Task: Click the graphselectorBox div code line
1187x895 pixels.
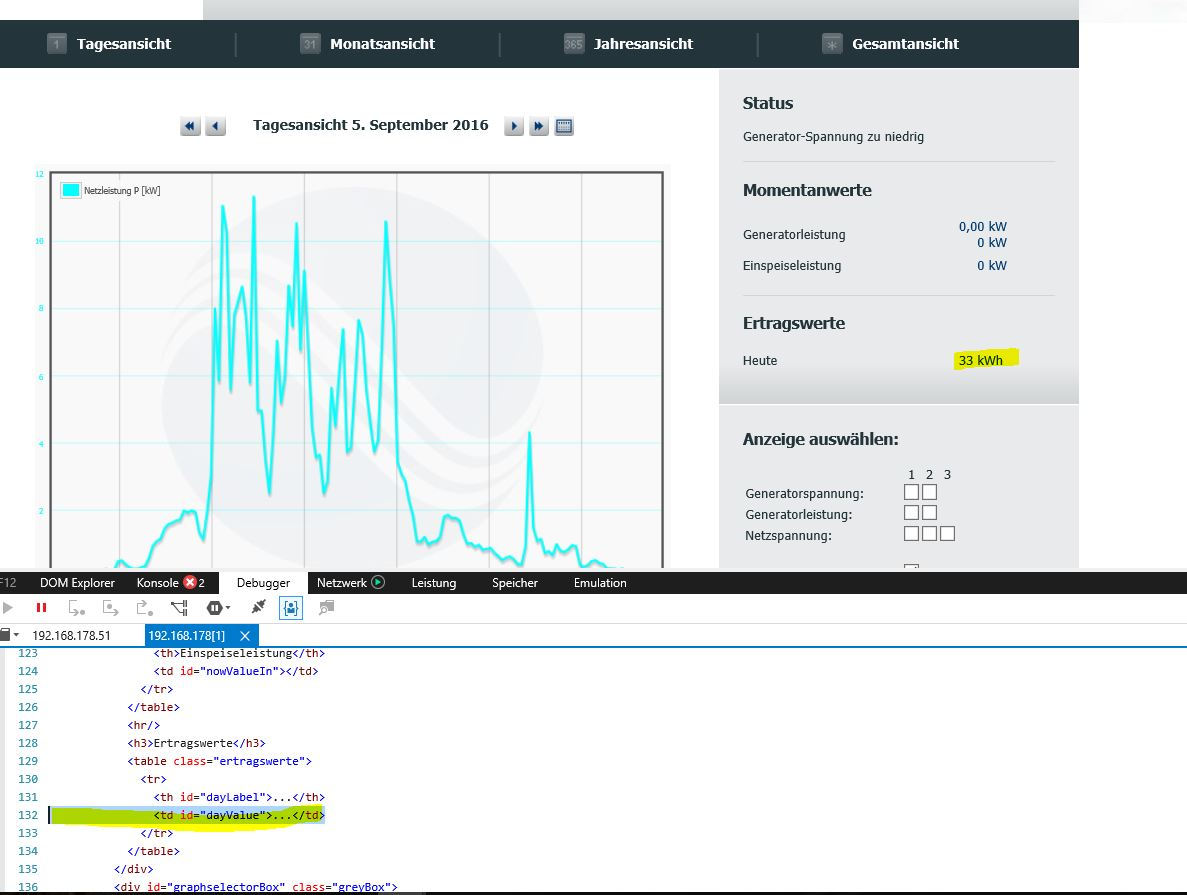Action: [x=256, y=887]
